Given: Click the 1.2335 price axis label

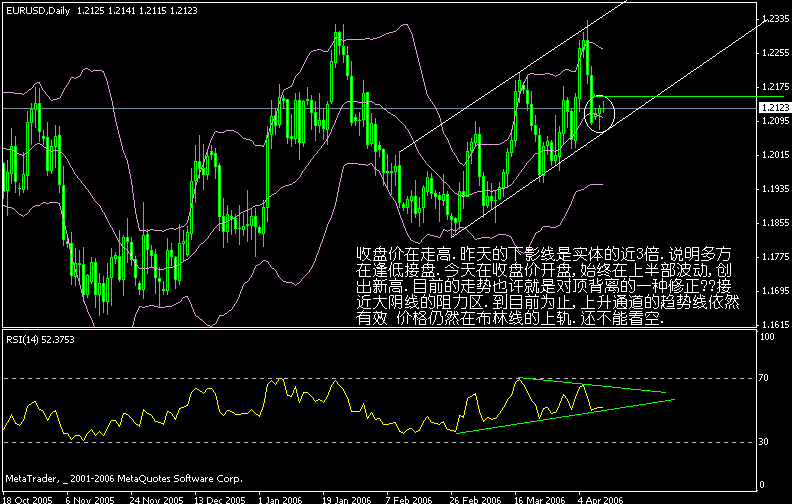Looking at the screenshot, I should click(x=775, y=19).
